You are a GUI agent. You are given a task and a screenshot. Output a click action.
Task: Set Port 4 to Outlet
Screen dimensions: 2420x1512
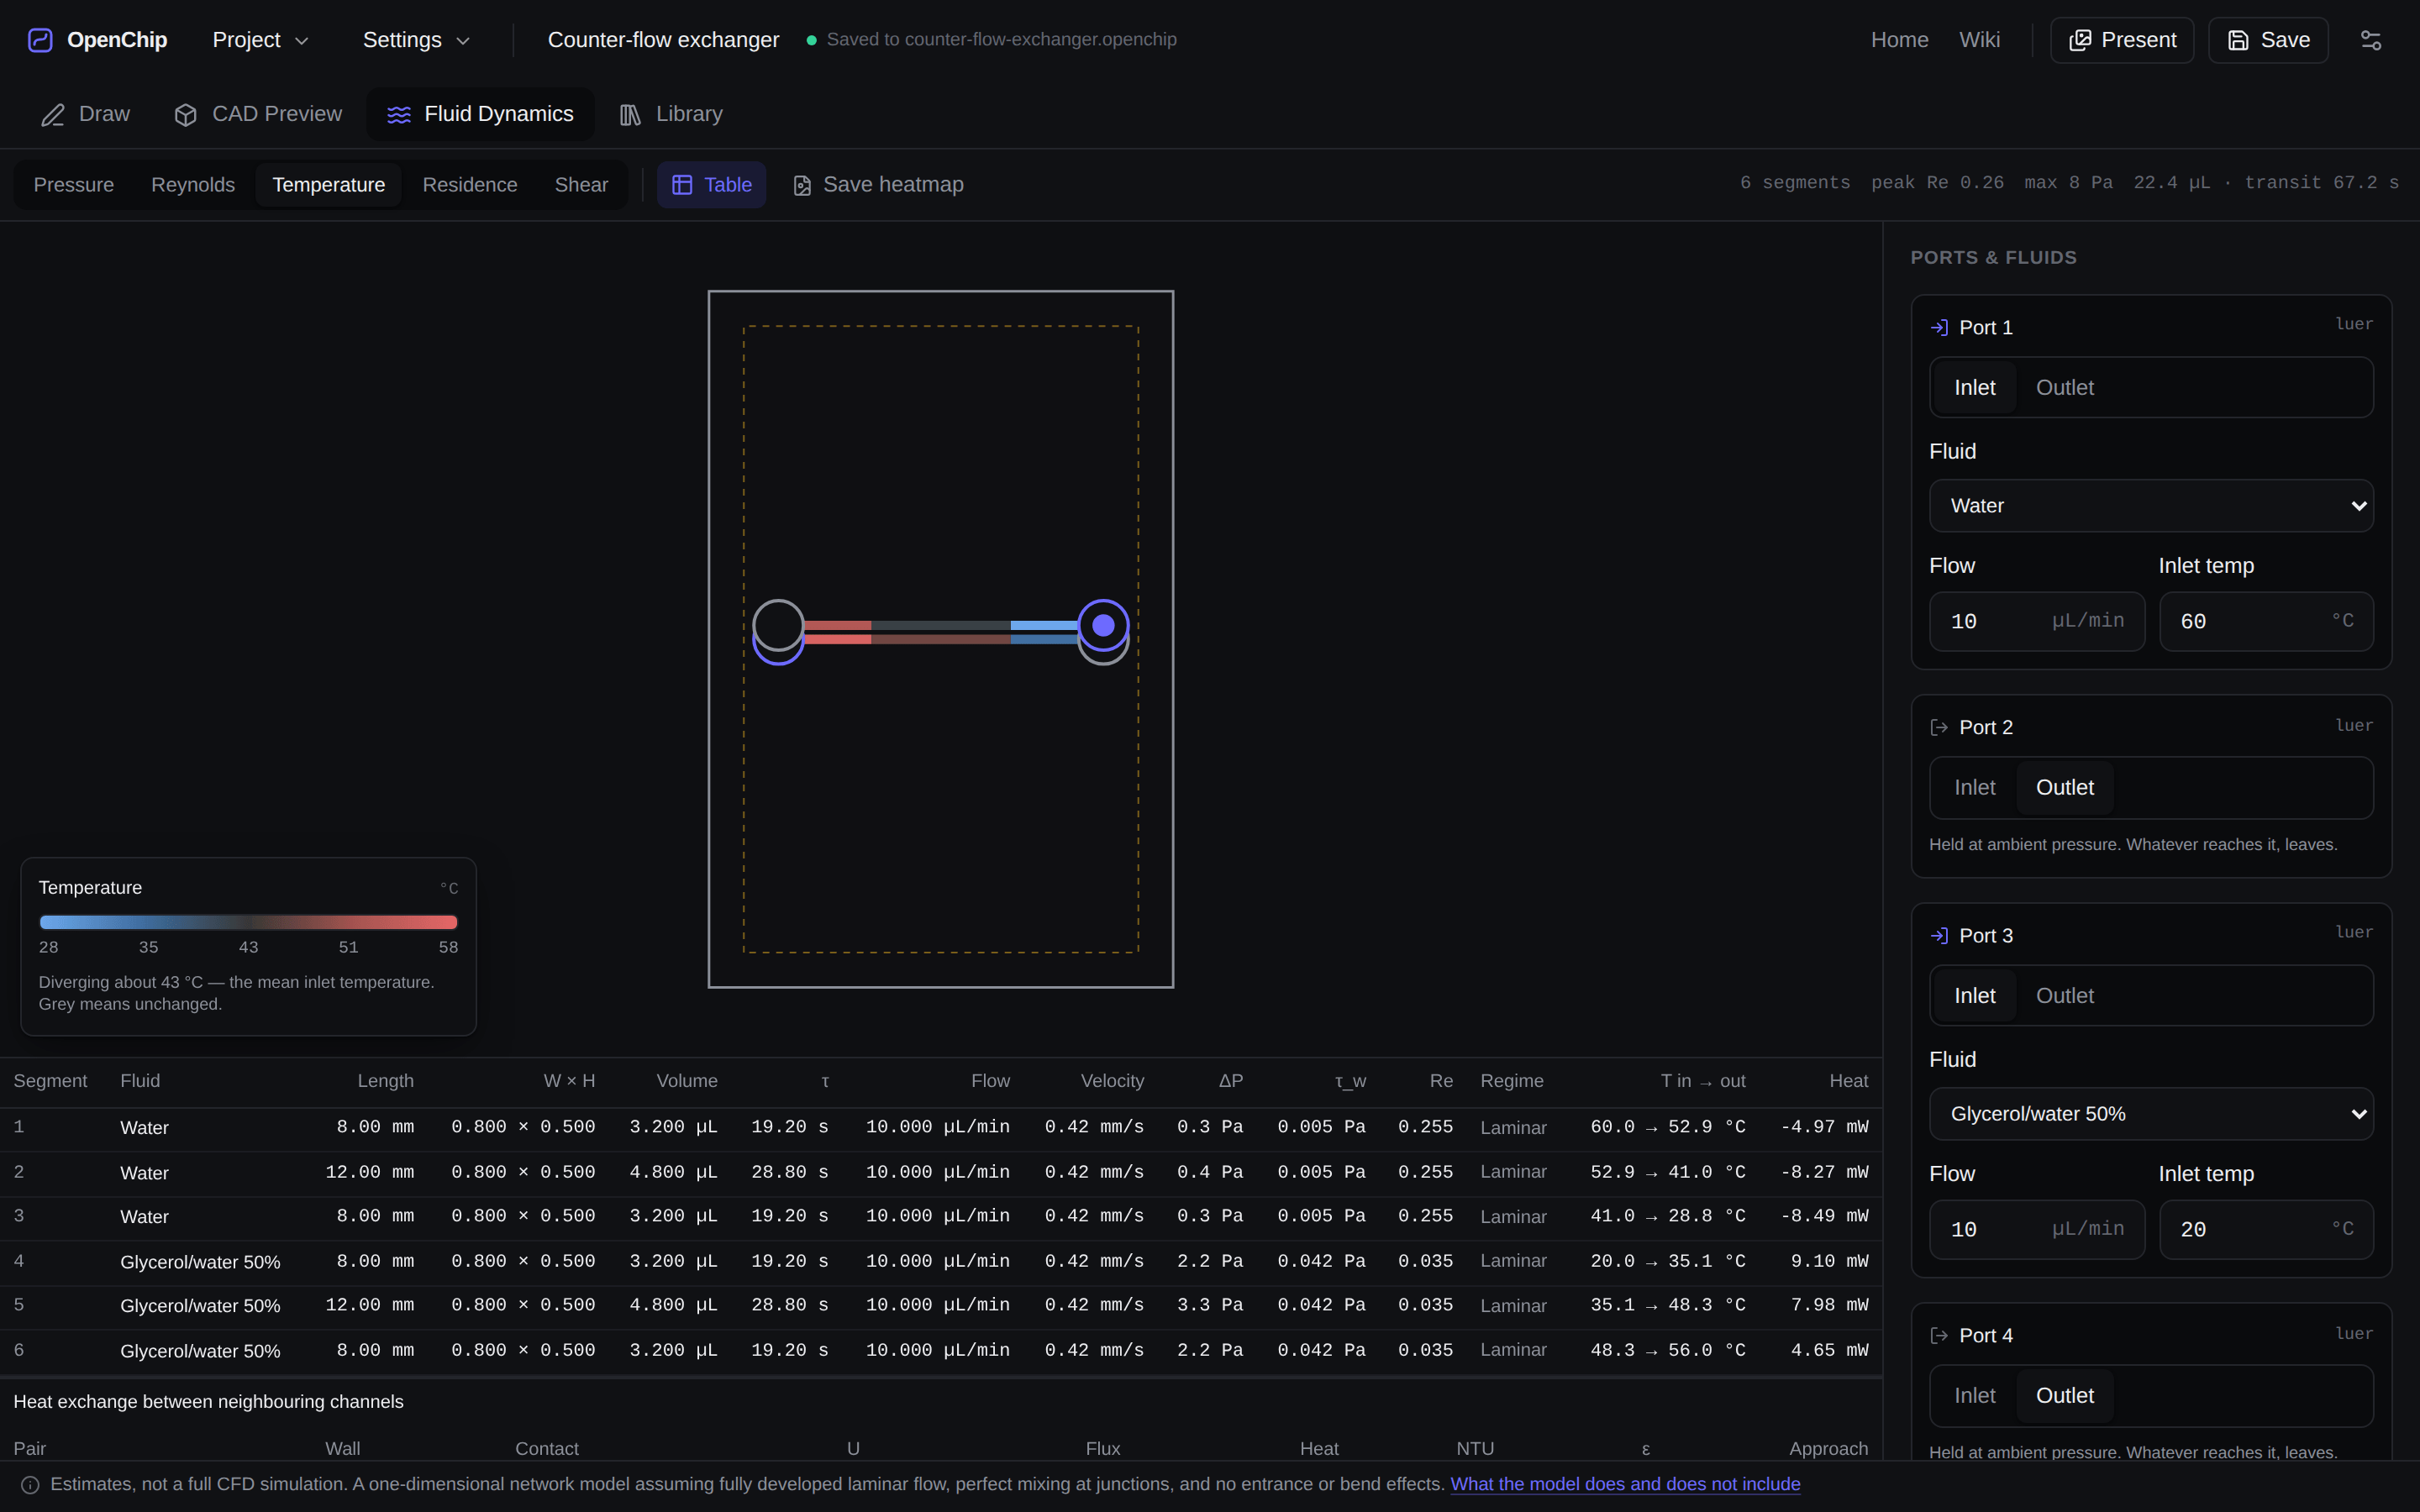click(2064, 1396)
